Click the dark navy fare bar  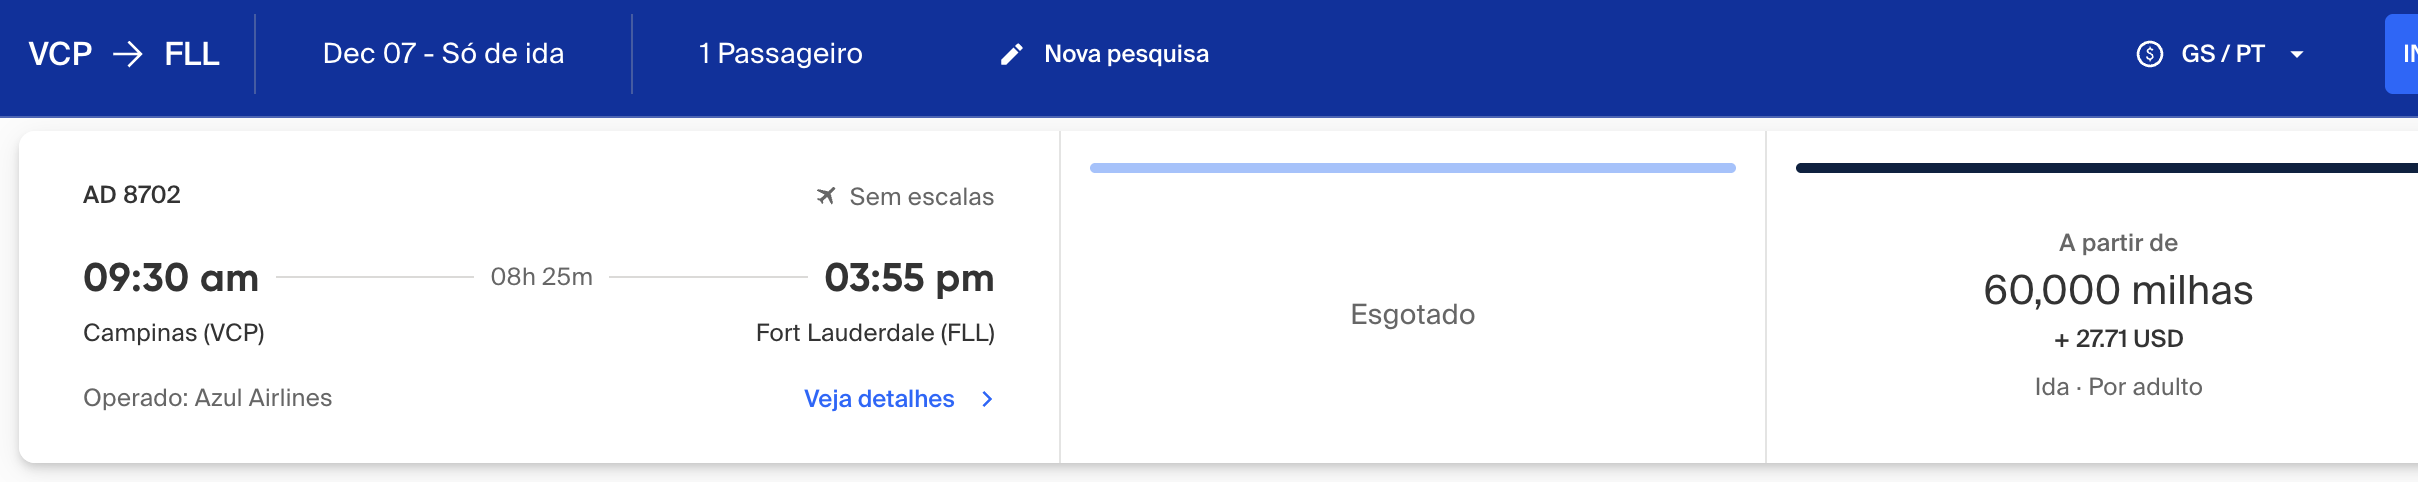click(2107, 168)
